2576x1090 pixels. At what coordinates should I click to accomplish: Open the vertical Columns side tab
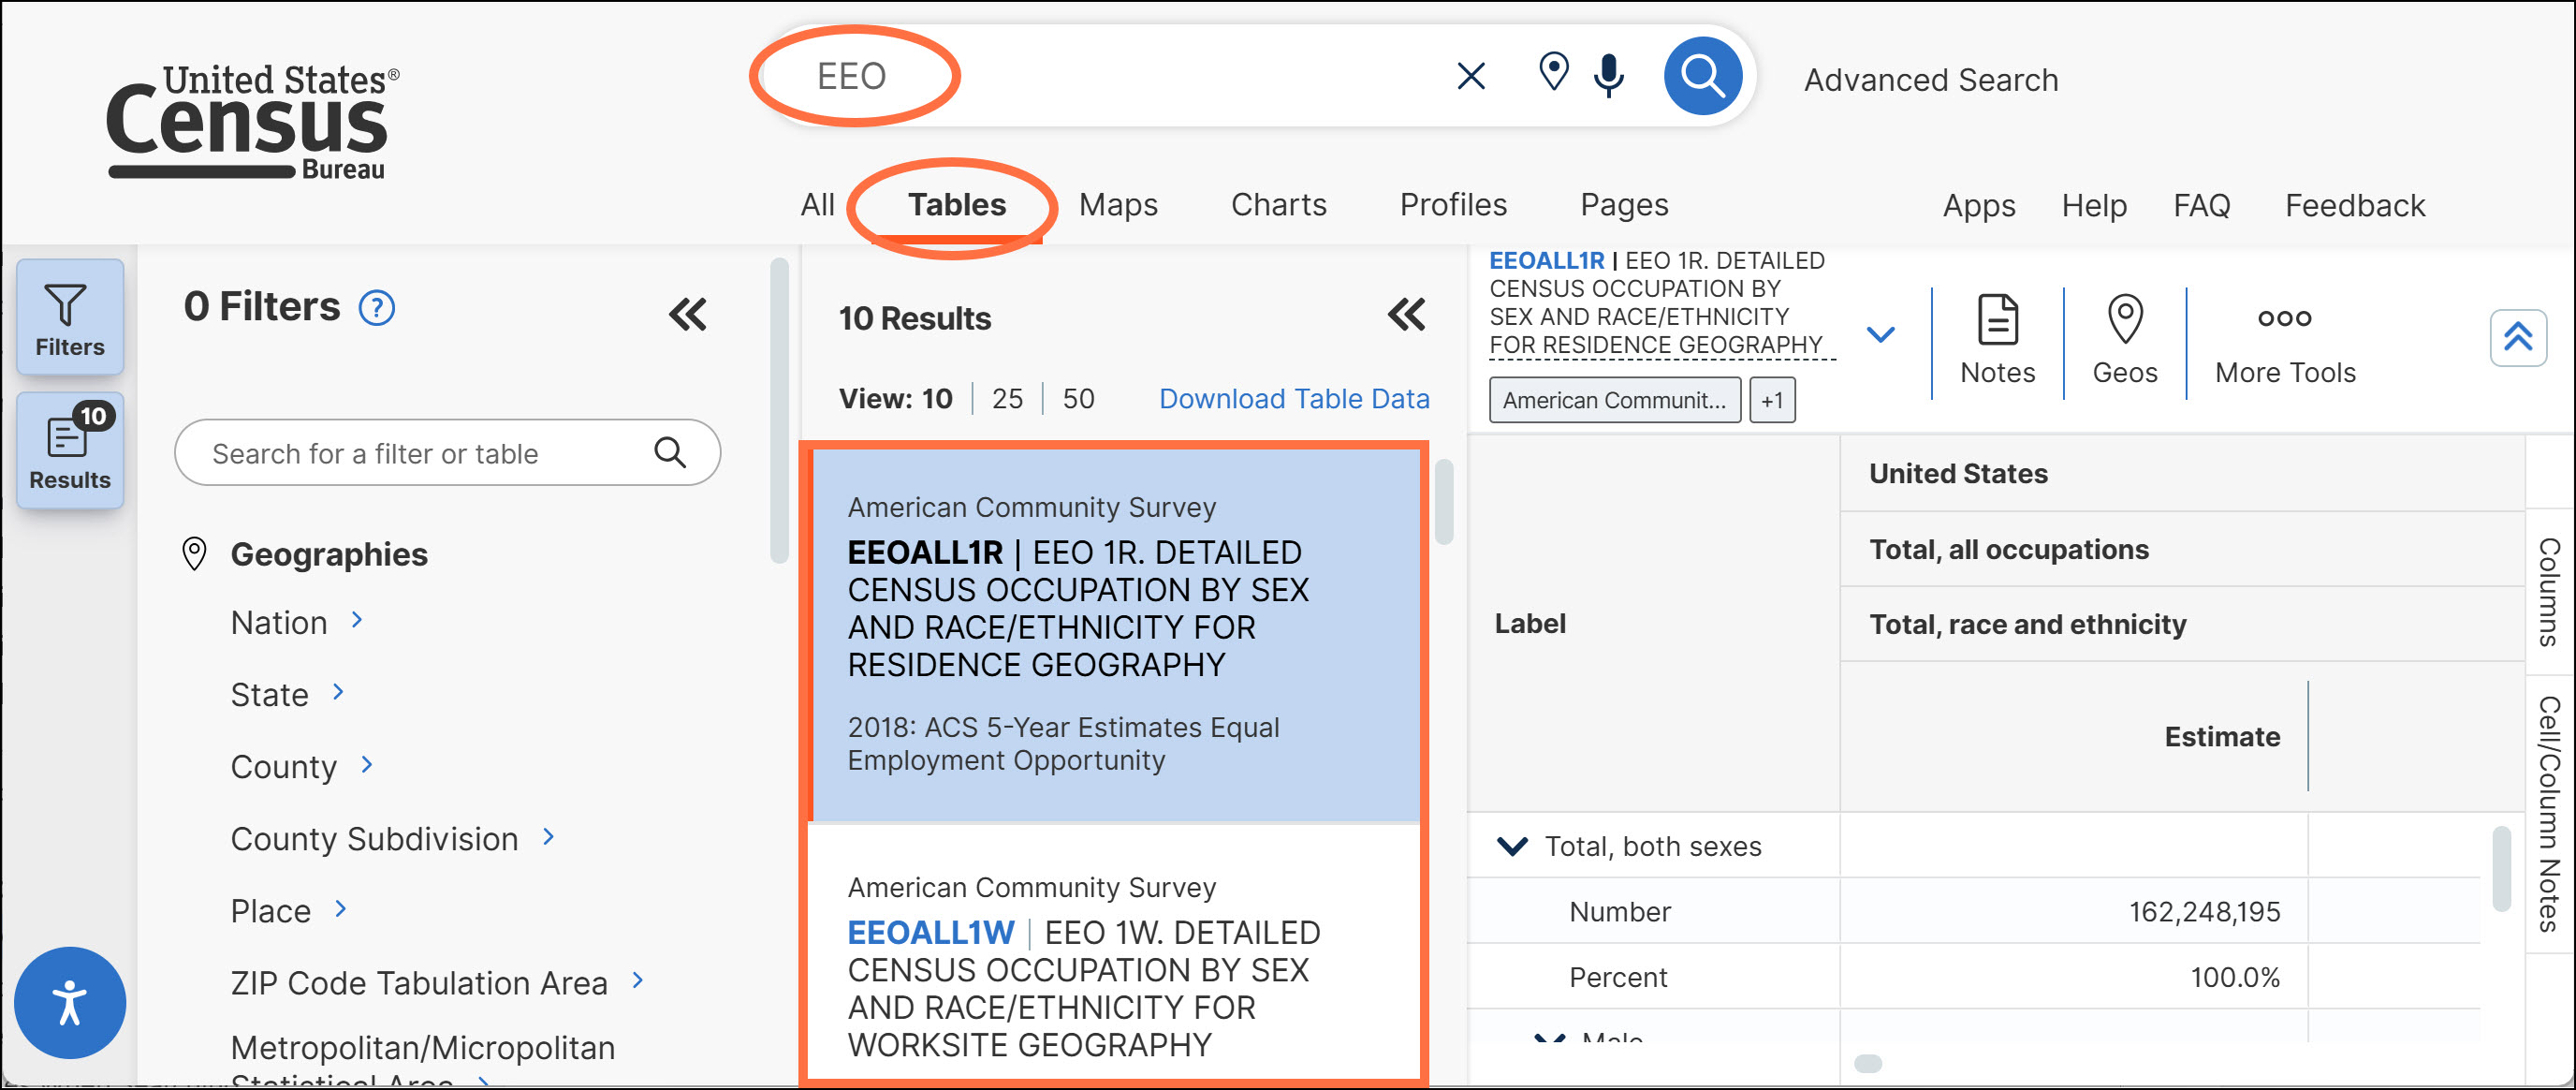coord(2548,591)
